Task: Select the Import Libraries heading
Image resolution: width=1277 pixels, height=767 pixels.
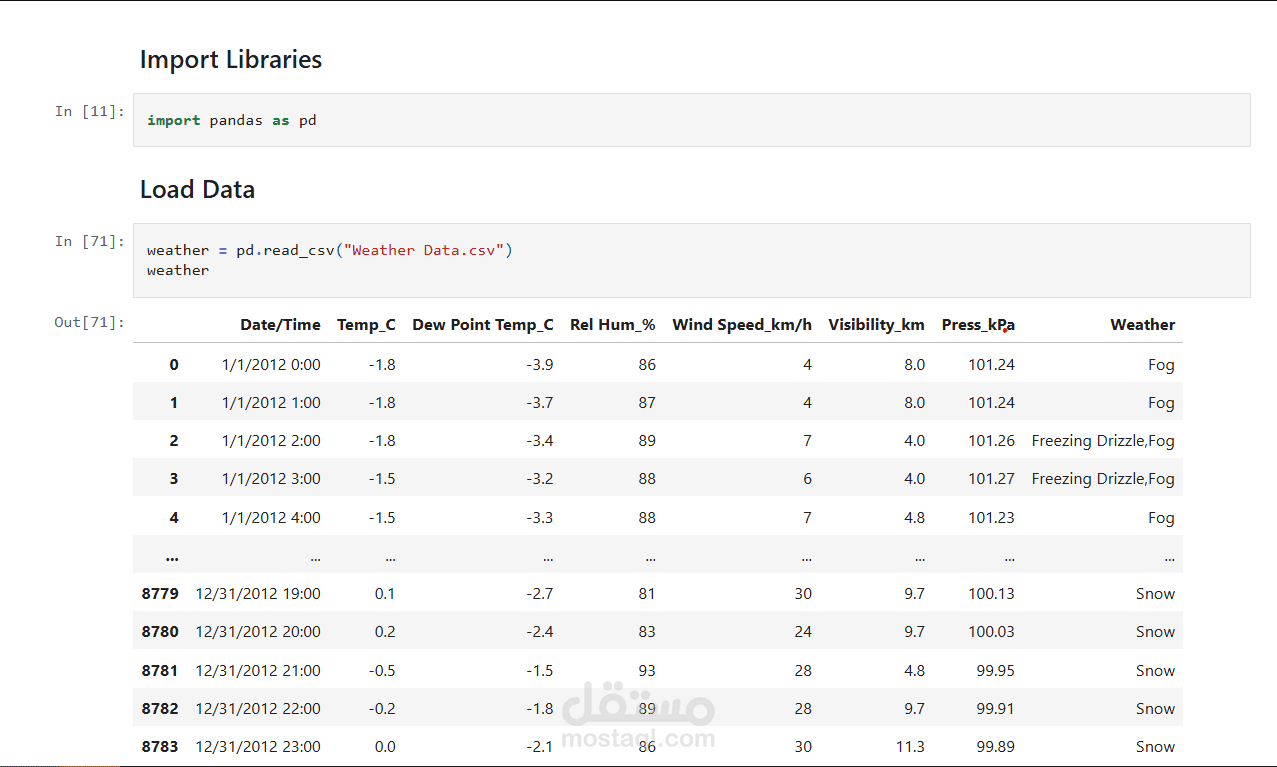Action: 231,60
